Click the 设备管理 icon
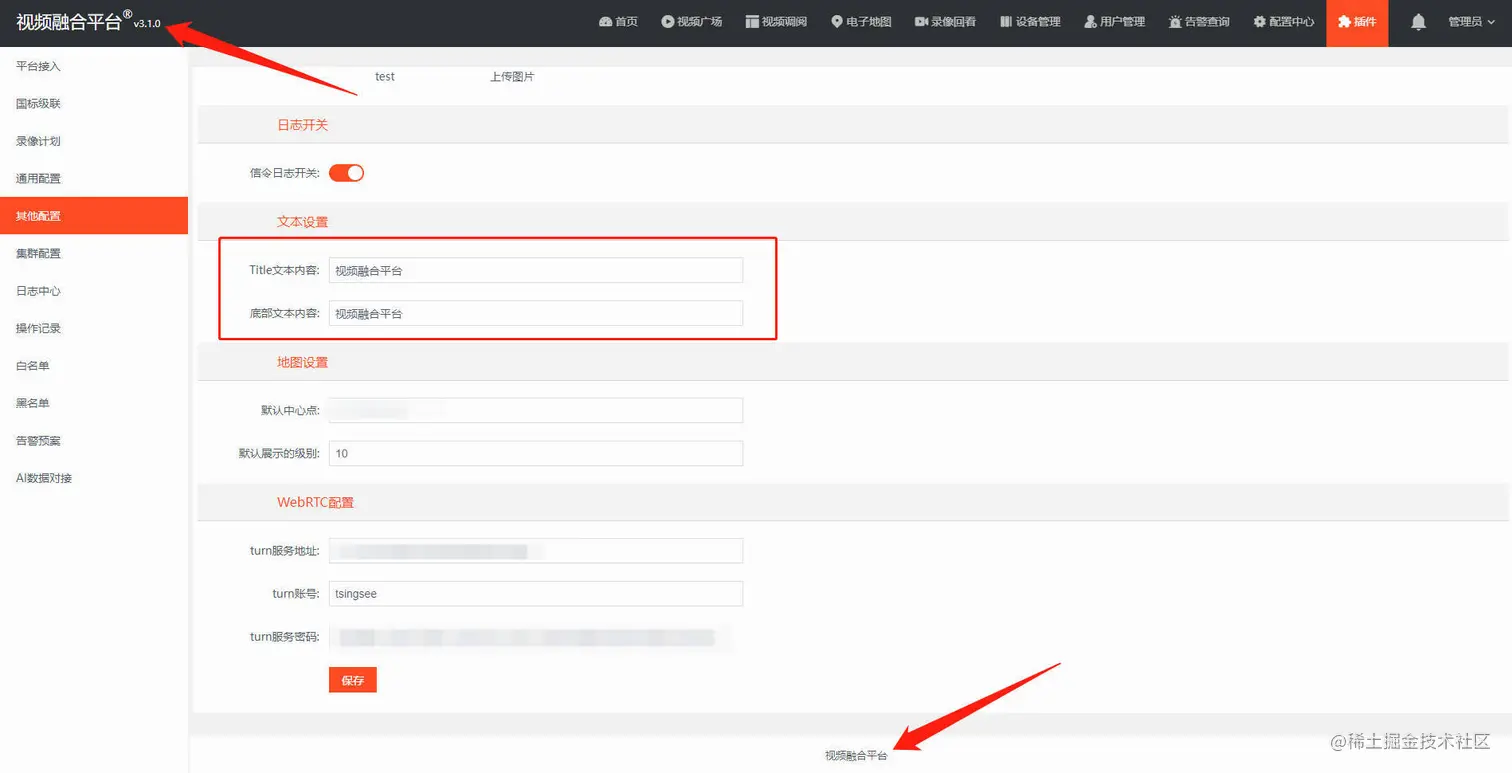 point(1006,22)
